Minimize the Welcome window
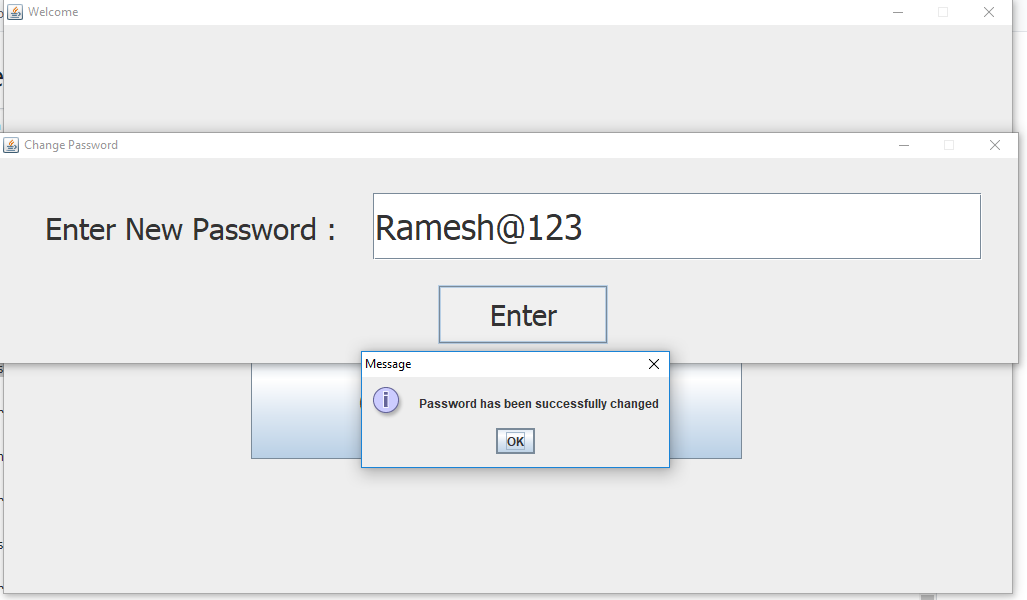Screen dimensions: 1027x600 pyautogui.click(x=897, y=11)
